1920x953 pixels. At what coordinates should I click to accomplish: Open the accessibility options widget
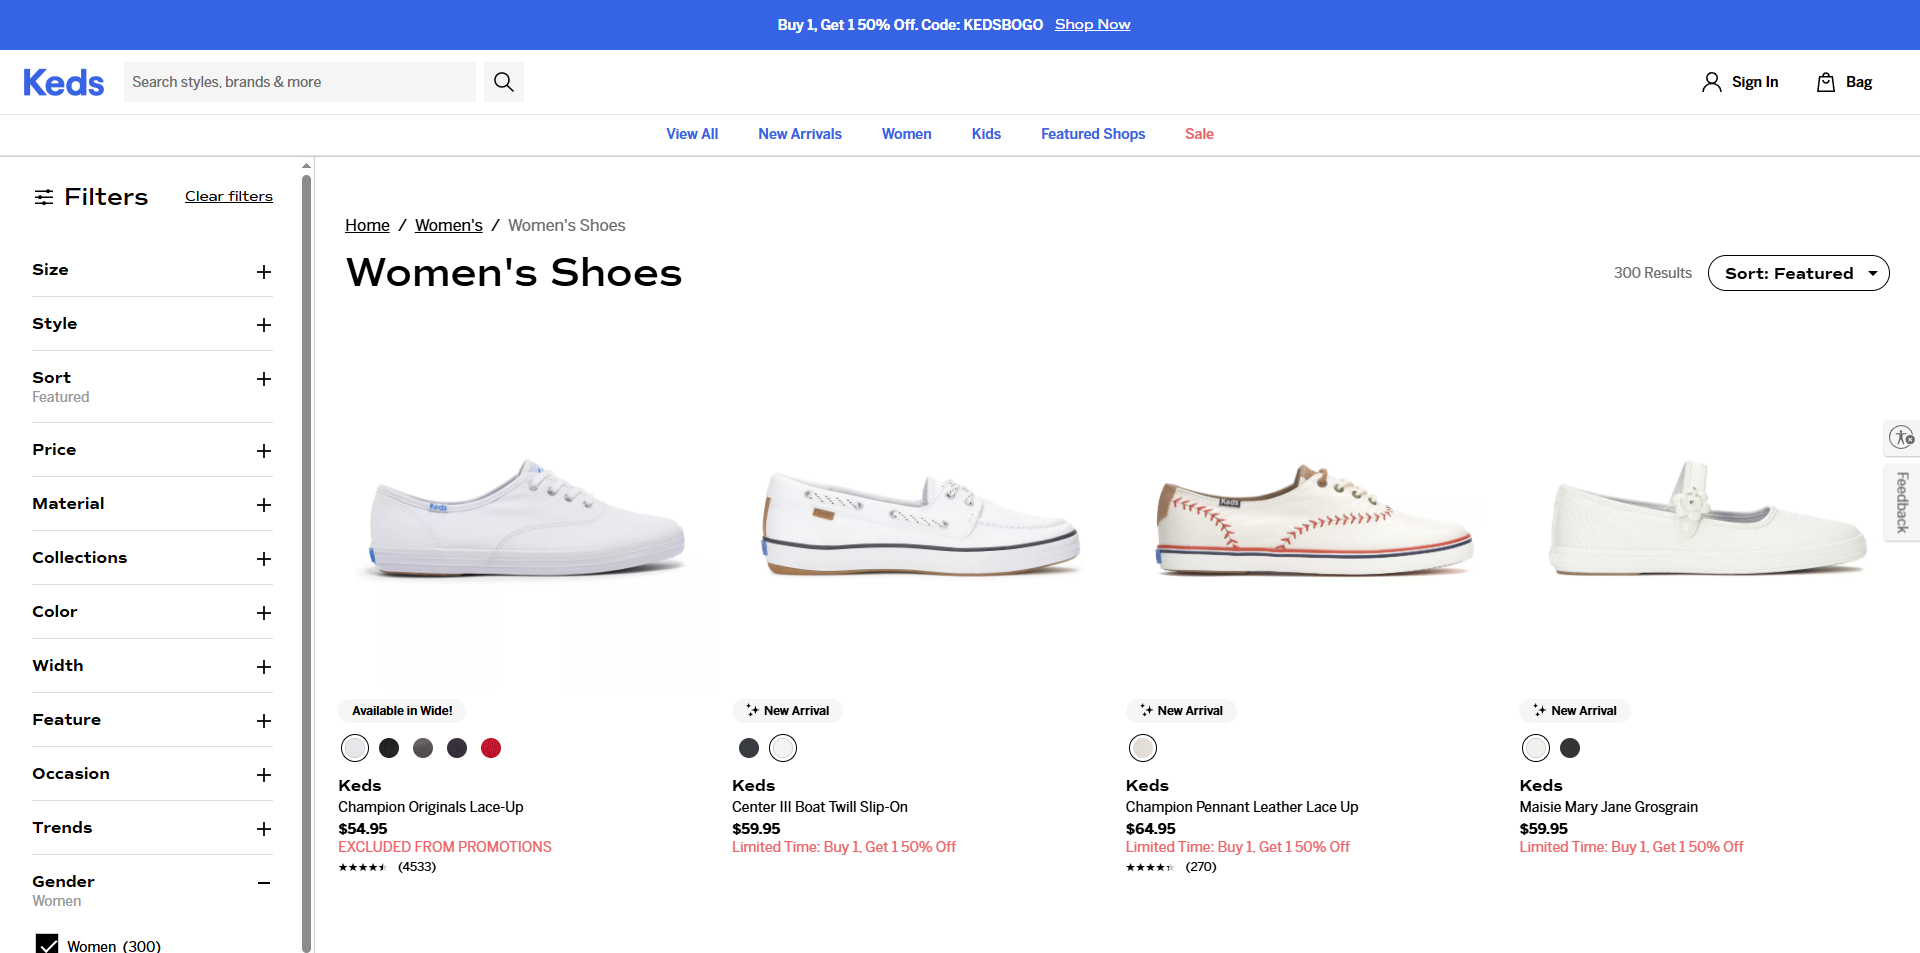pyautogui.click(x=1901, y=437)
